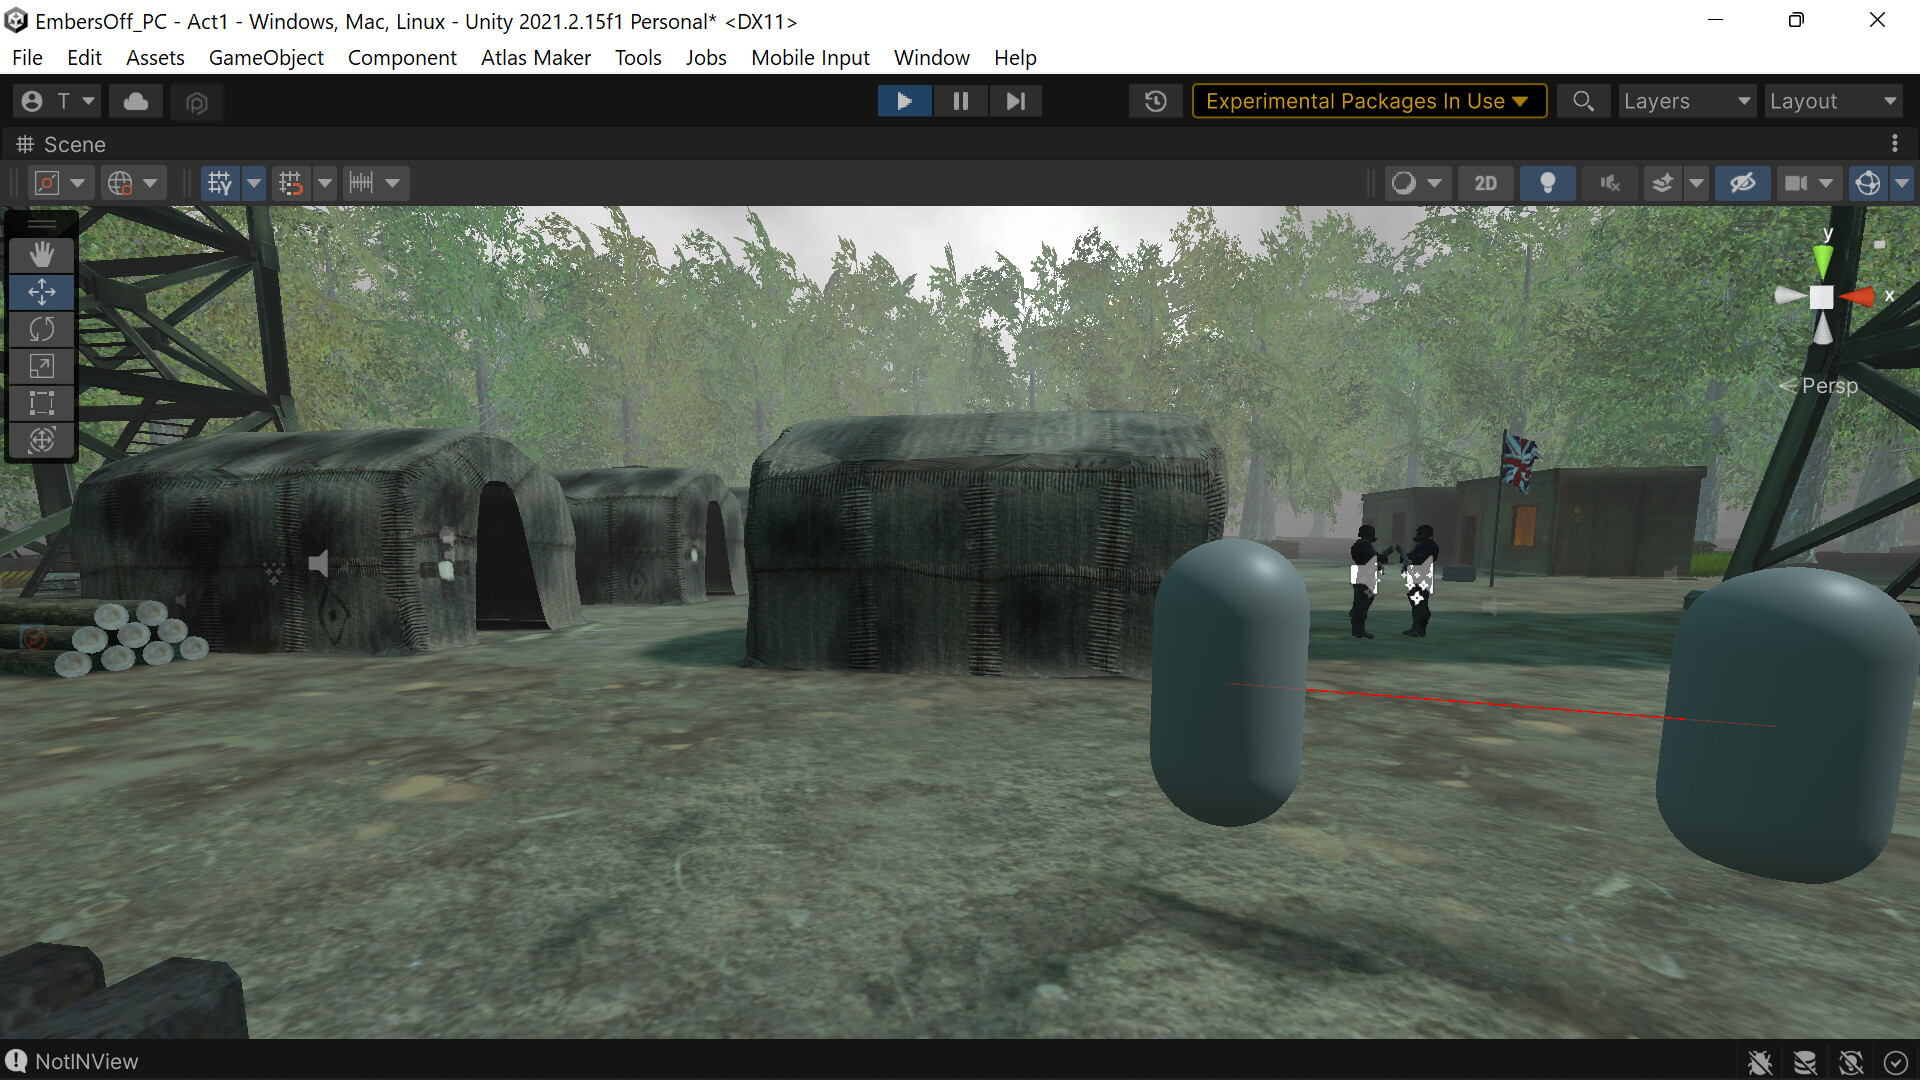Open the Layers dropdown
The image size is (1920, 1080).
click(1686, 100)
